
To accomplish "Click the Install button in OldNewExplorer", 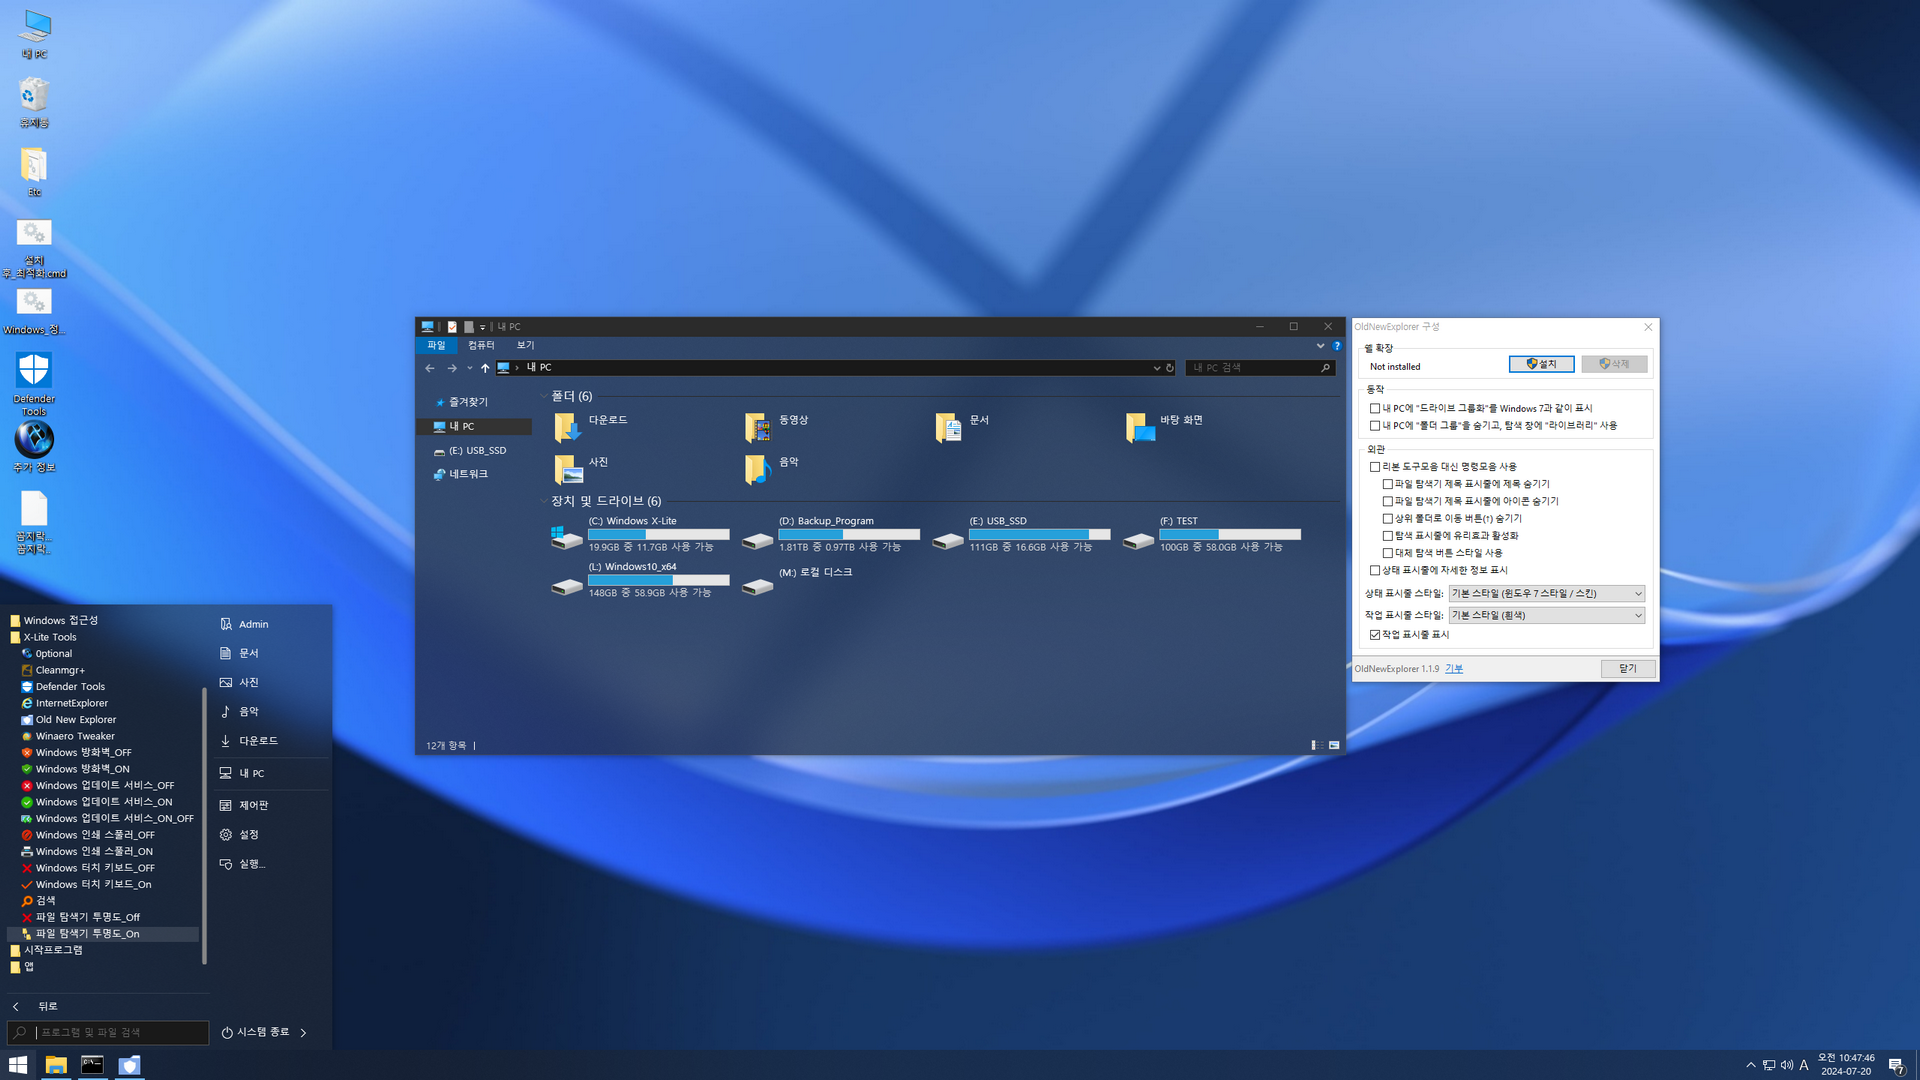I will click(x=1541, y=365).
